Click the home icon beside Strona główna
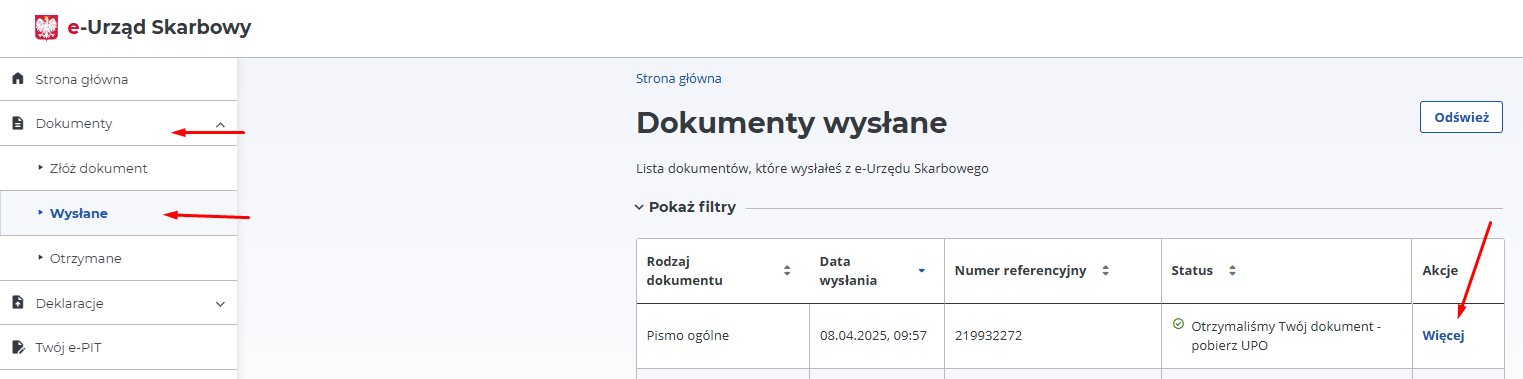 pos(17,78)
